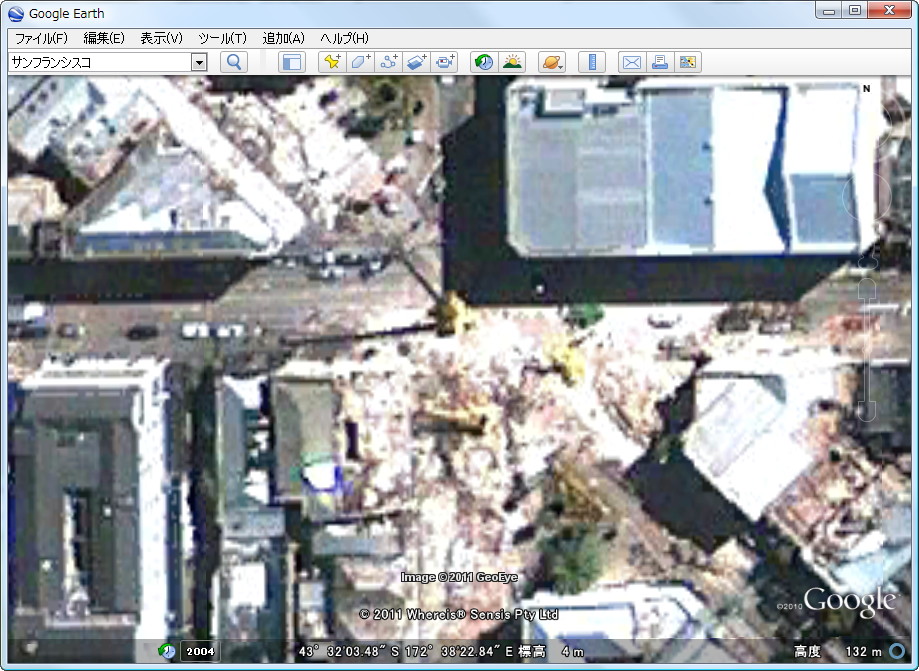Image resolution: width=919 pixels, height=671 pixels.
Task: Click the Google Earth title bar icon
Action: coord(16,13)
